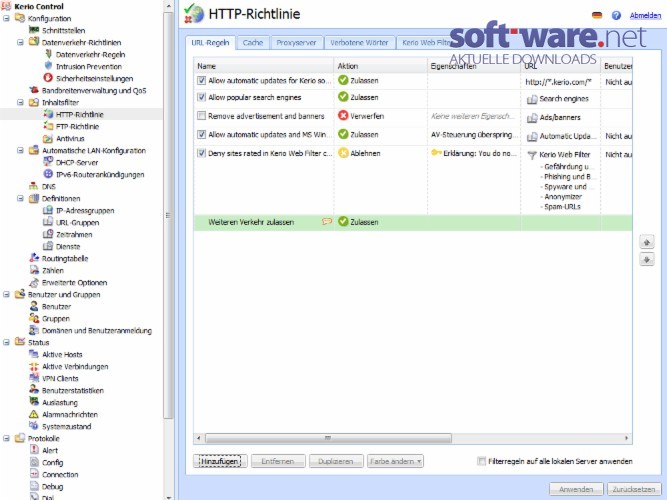667x500 pixels.
Task: Open Benutzerstatistiken in Status
Action: pos(73,390)
